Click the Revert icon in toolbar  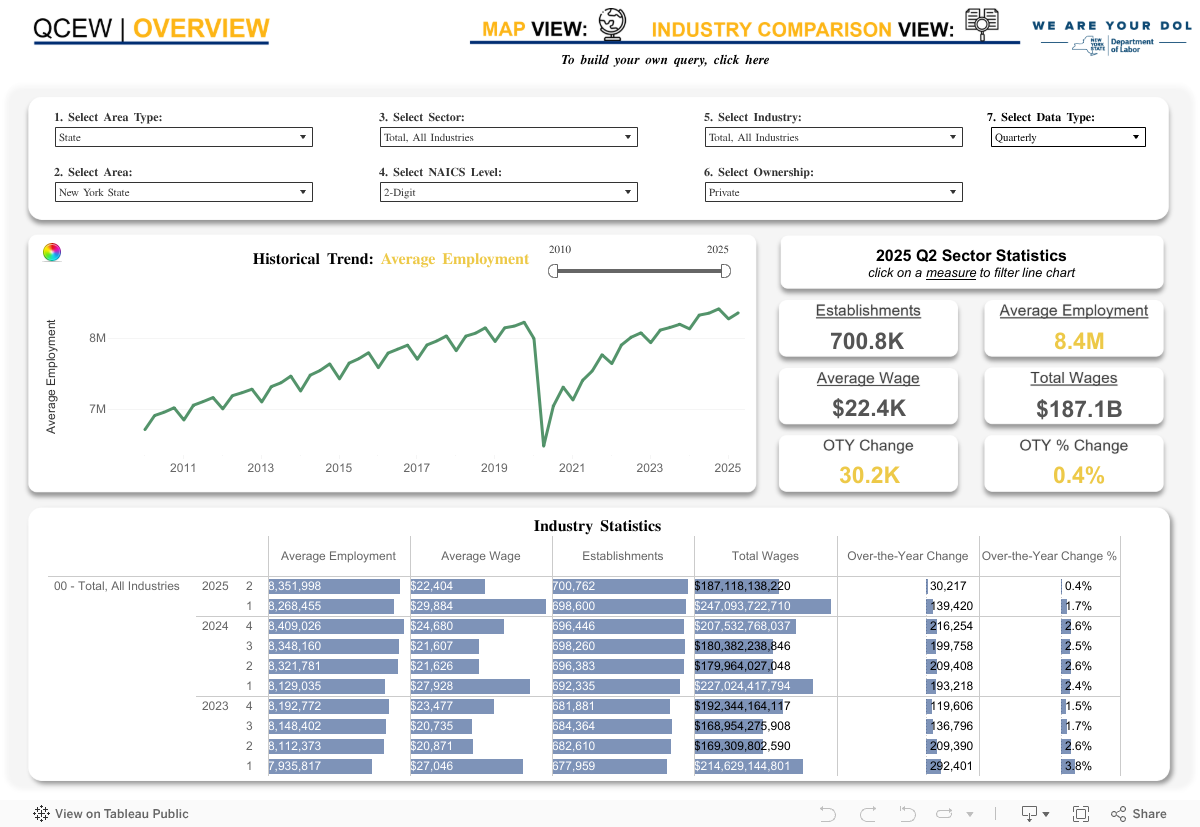(x=907, y=813)
